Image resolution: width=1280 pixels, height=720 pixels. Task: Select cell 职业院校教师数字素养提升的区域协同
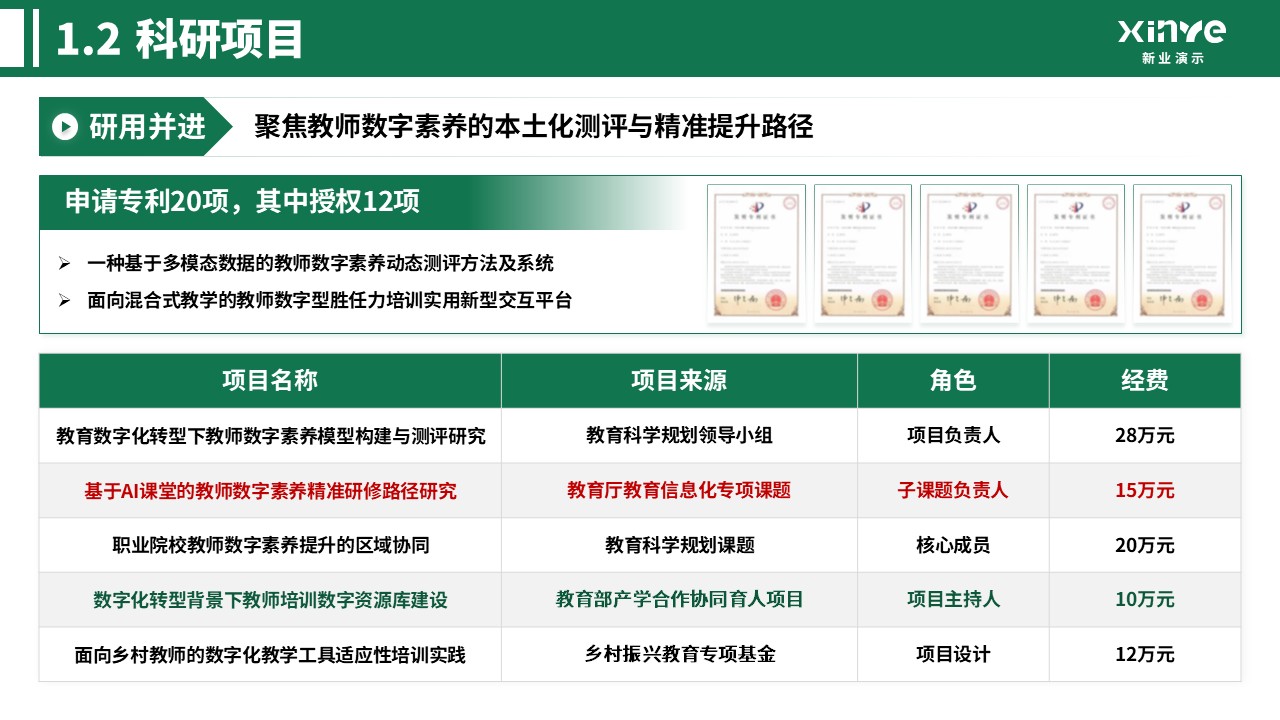pos(270,545)
